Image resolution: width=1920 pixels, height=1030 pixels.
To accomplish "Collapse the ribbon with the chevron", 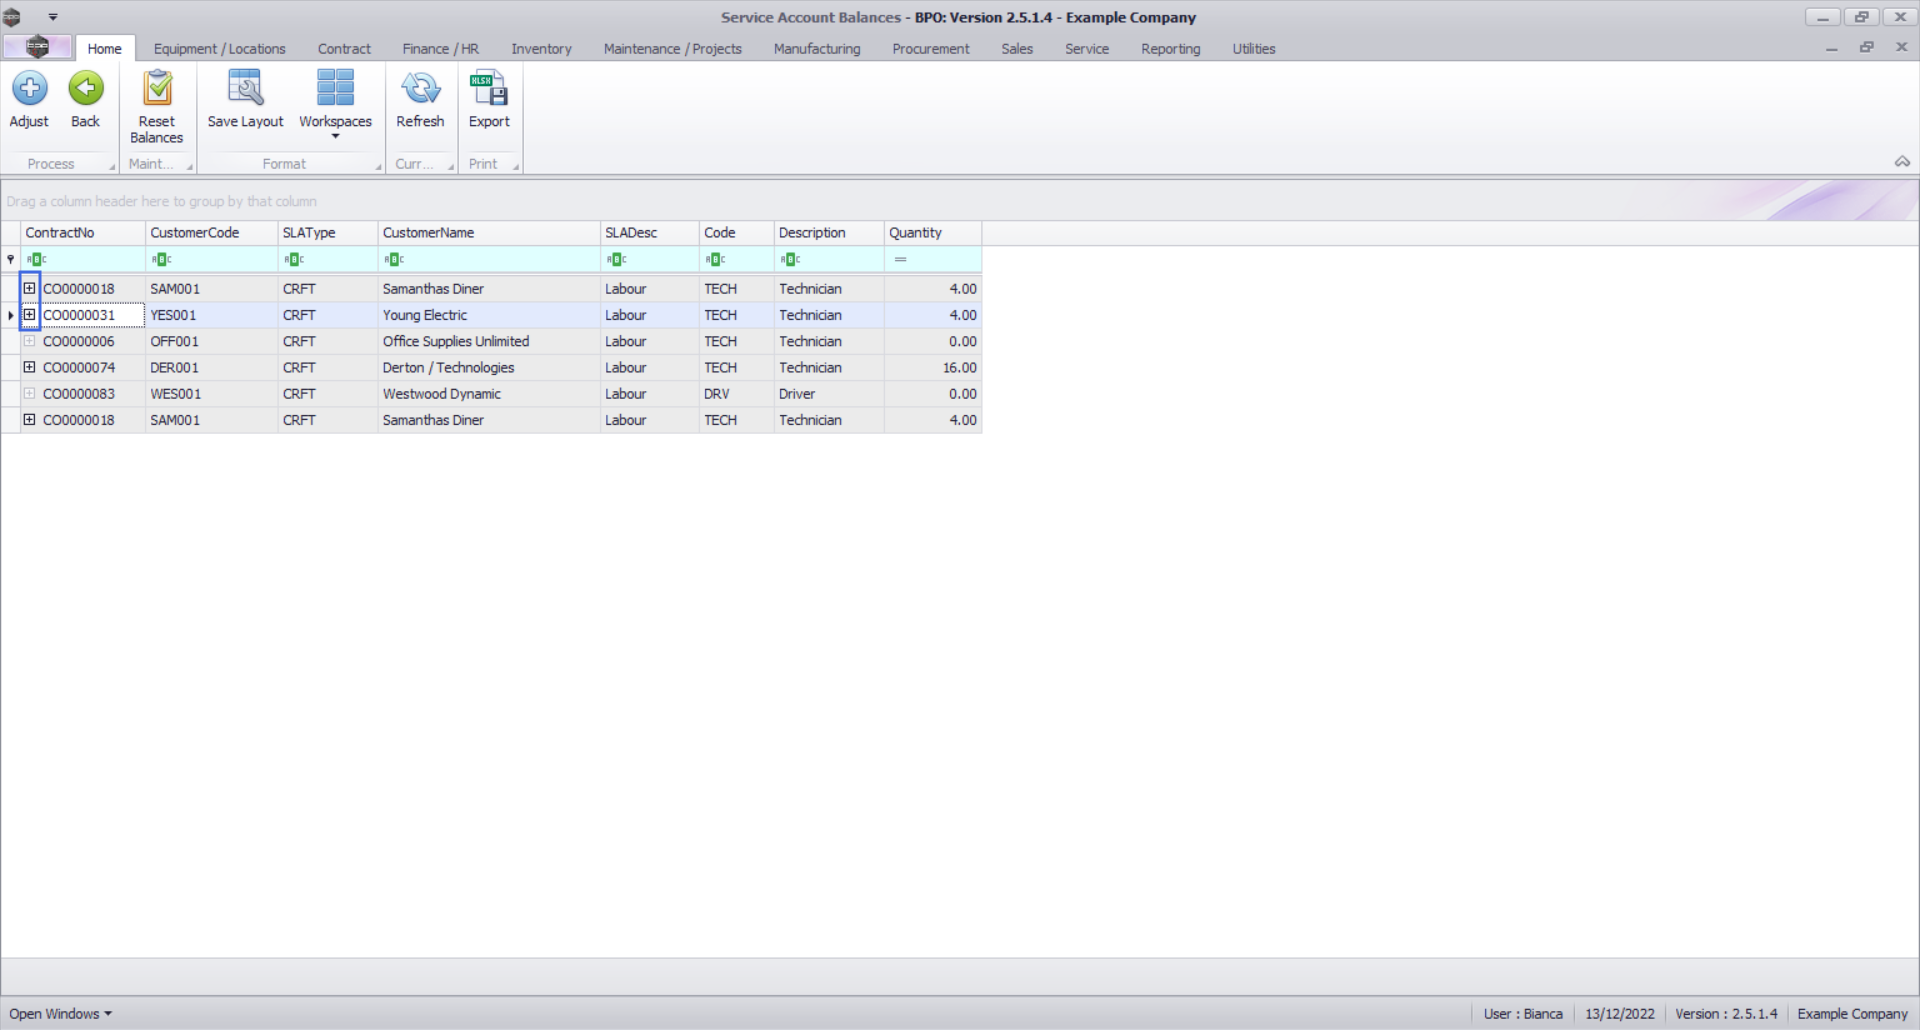I will coord(1902,162).
